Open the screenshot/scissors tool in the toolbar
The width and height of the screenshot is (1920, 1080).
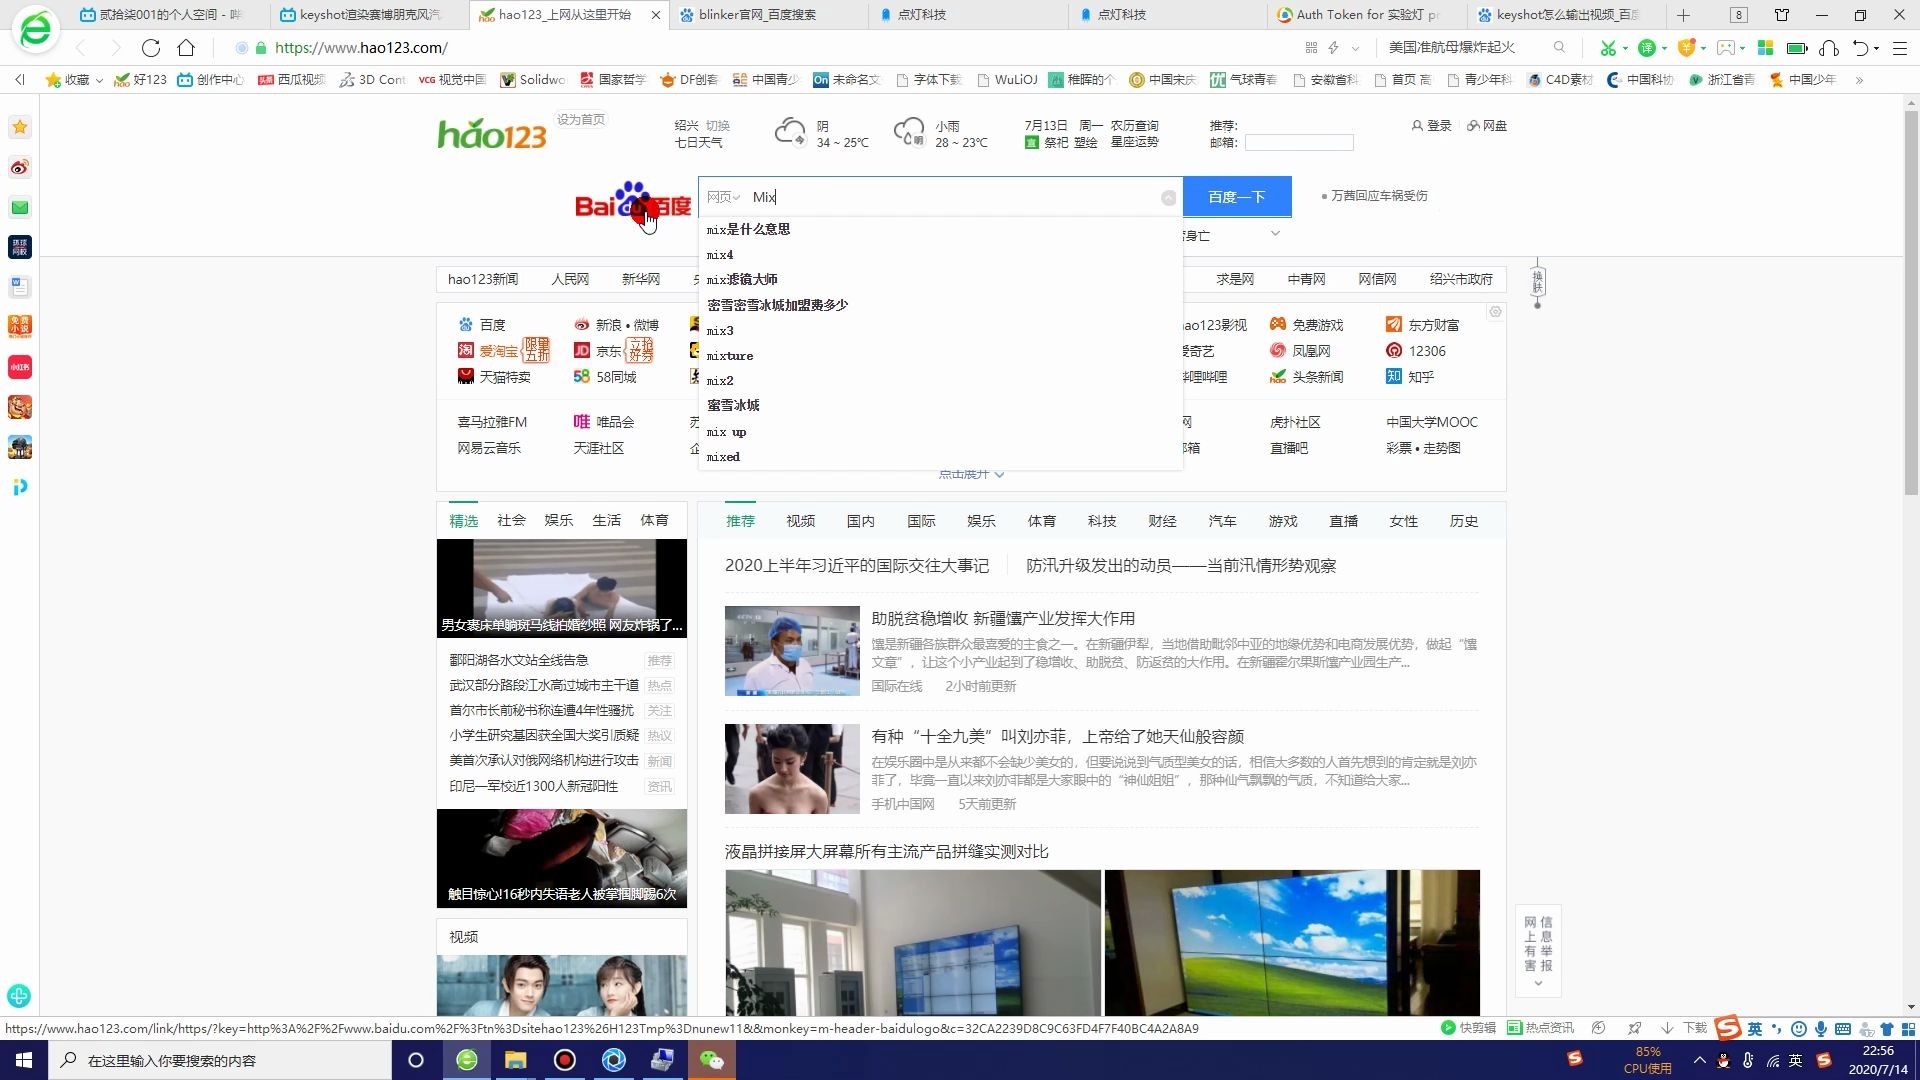click(1609, 47)
